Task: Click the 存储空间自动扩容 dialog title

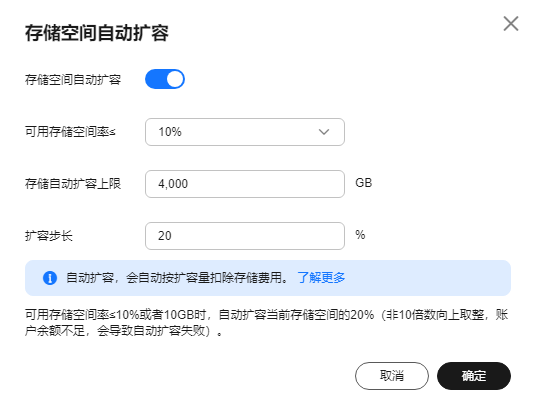Action: pos(97,33)
